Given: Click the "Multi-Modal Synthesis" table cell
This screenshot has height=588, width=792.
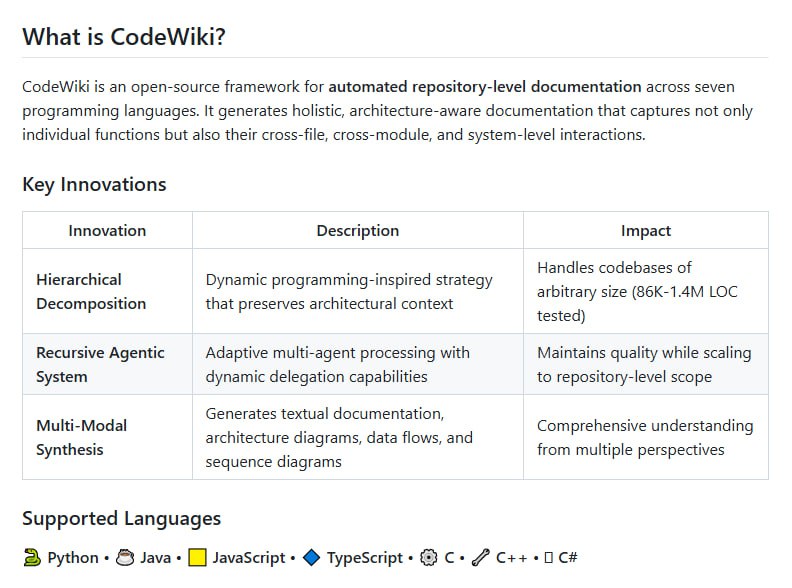Looking at the screenshot, I should pyautogui.click(x=82, y=437).
